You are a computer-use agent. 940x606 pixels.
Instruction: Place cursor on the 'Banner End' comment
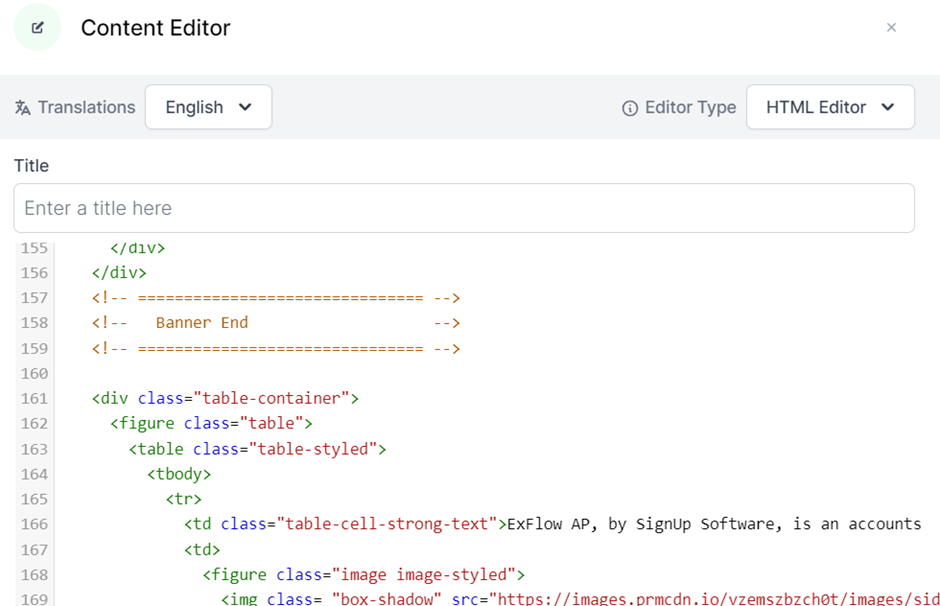(x=201, y=323)
